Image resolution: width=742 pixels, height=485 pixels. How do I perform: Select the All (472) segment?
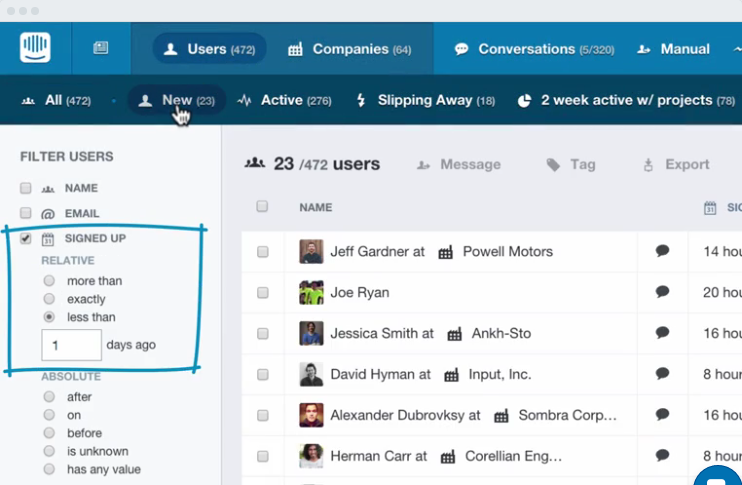pyautogui.click(x=56, y=100)
